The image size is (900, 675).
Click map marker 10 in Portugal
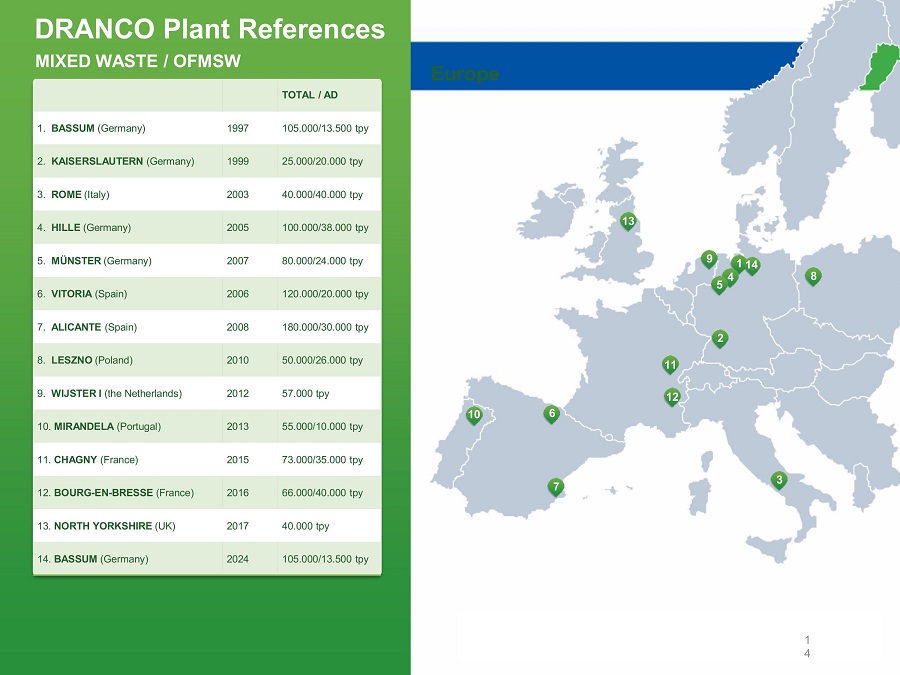pos(474,415)
